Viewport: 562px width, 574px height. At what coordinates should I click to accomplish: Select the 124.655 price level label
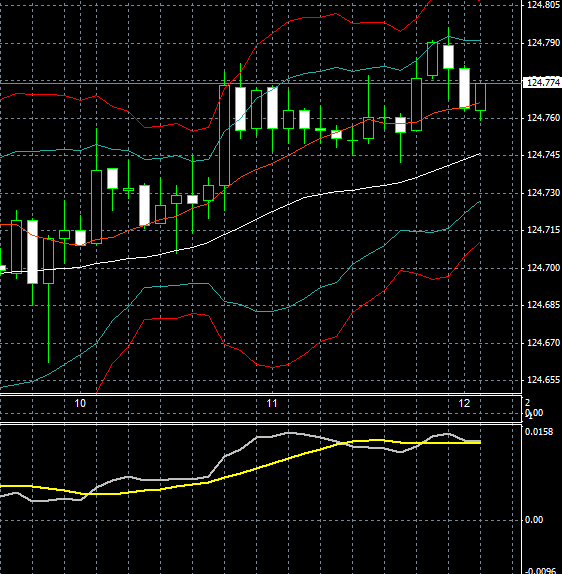pyautogui.click(x=543, y=380)
